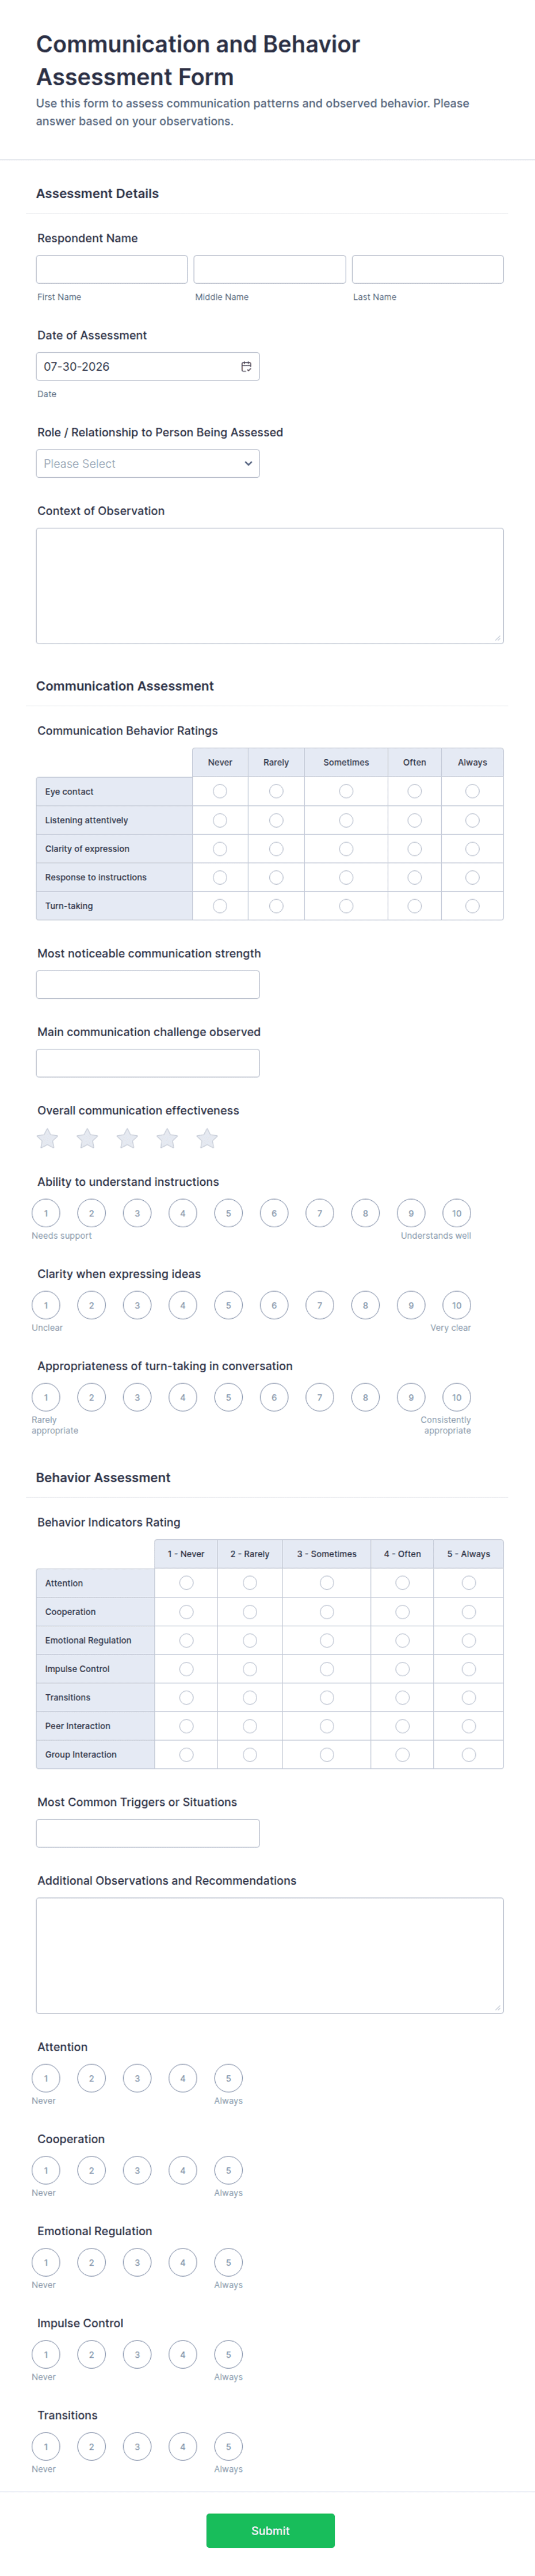The height and width of the screenshot is (2576, 535).
Task: Mark Group Interaction as 5 - Always
Action: click(469, 1754)
